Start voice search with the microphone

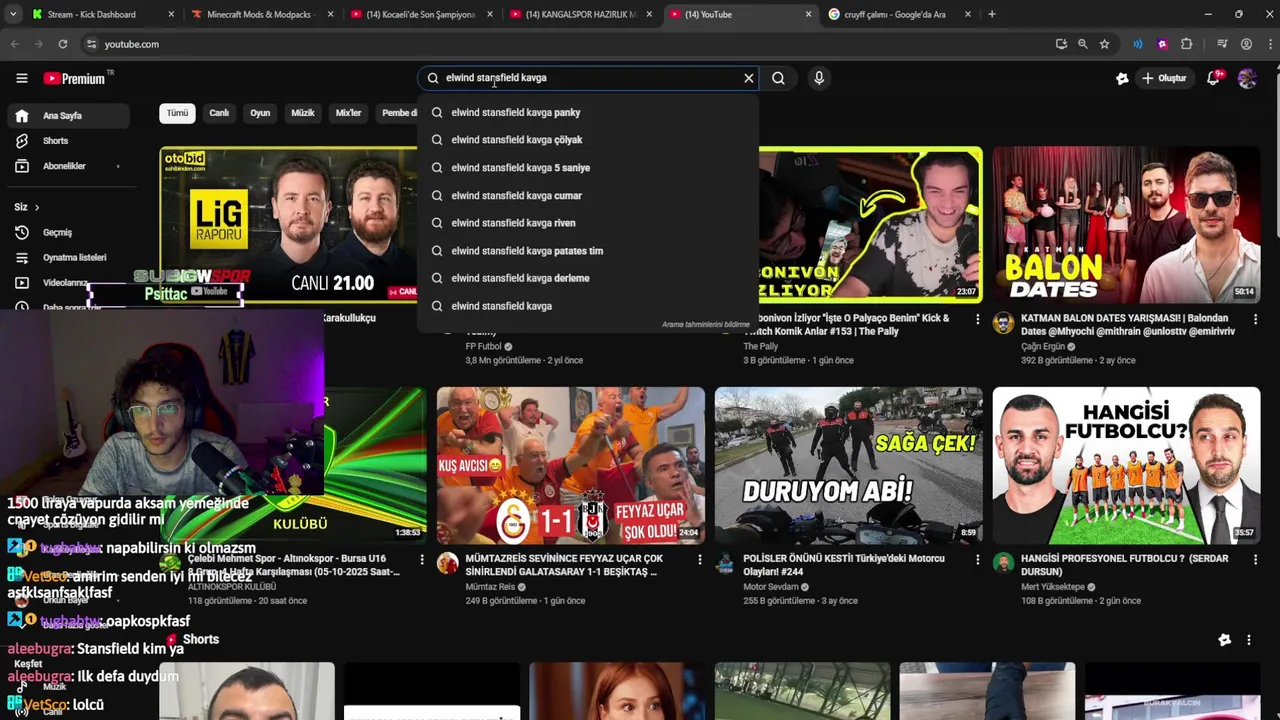[819, 78]
